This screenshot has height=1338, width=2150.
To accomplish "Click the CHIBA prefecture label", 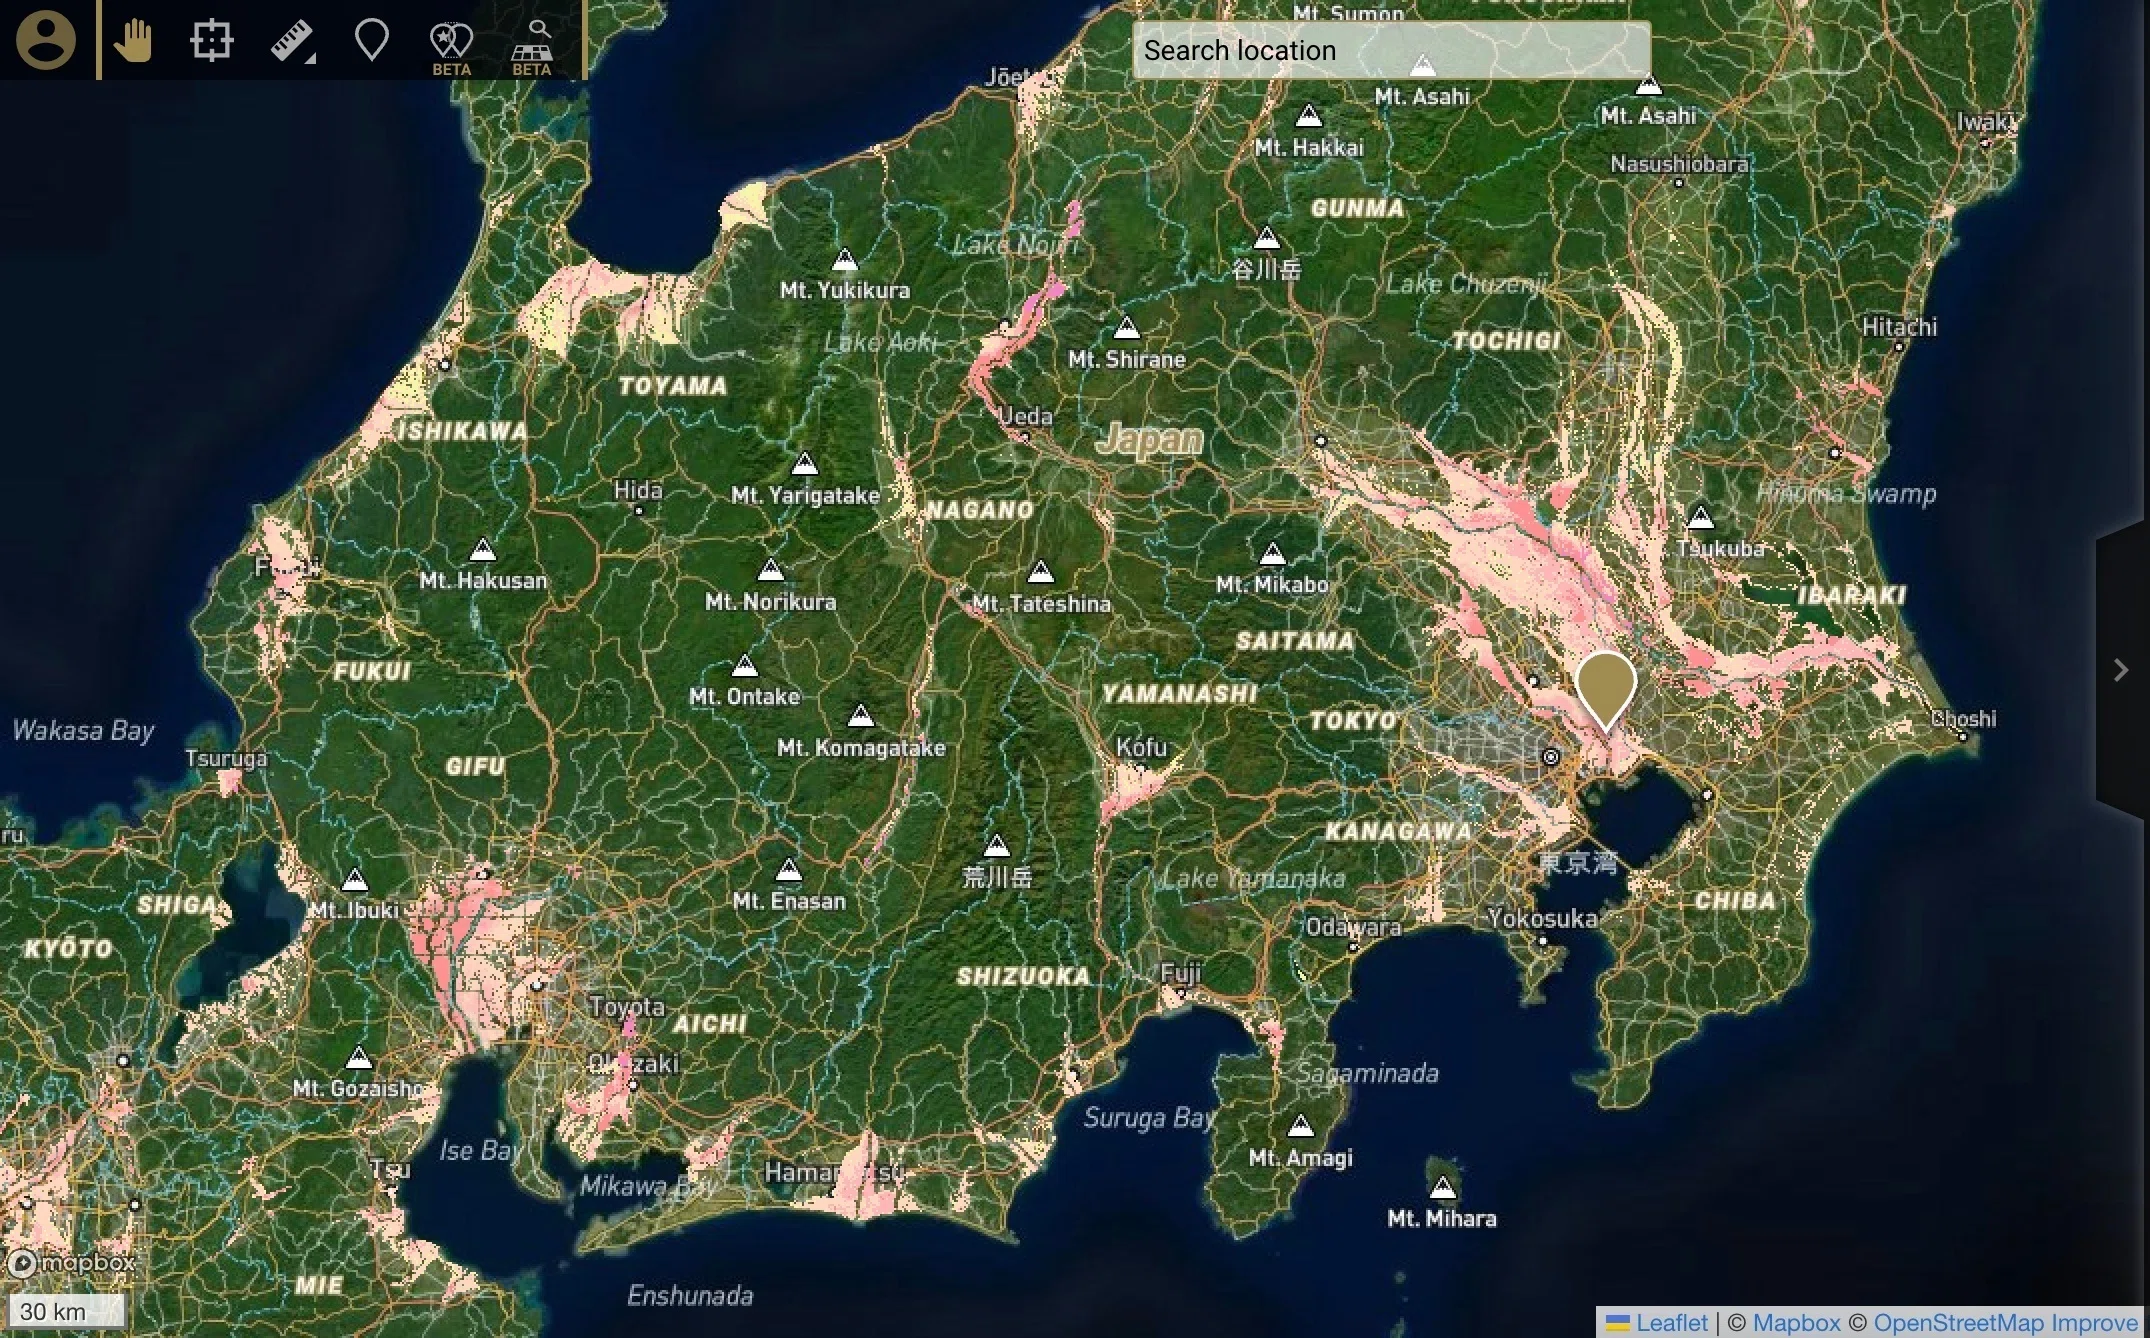I will tap(1735, 901).
